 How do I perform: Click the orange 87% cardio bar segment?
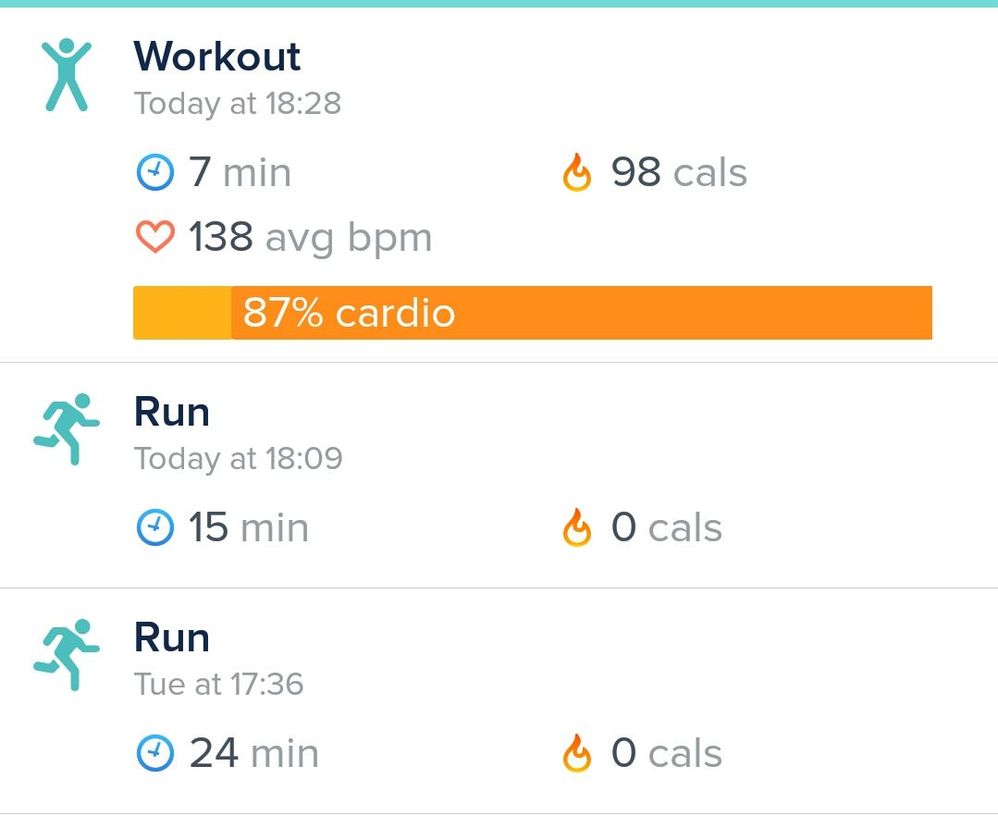pos(582,313)
